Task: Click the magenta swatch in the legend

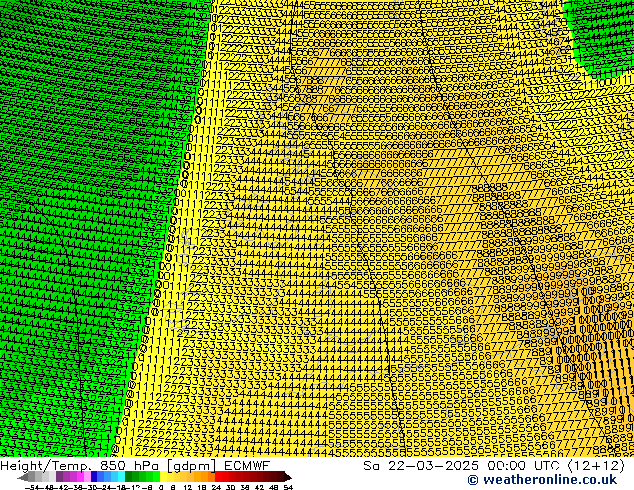Action: coord(80,477)
